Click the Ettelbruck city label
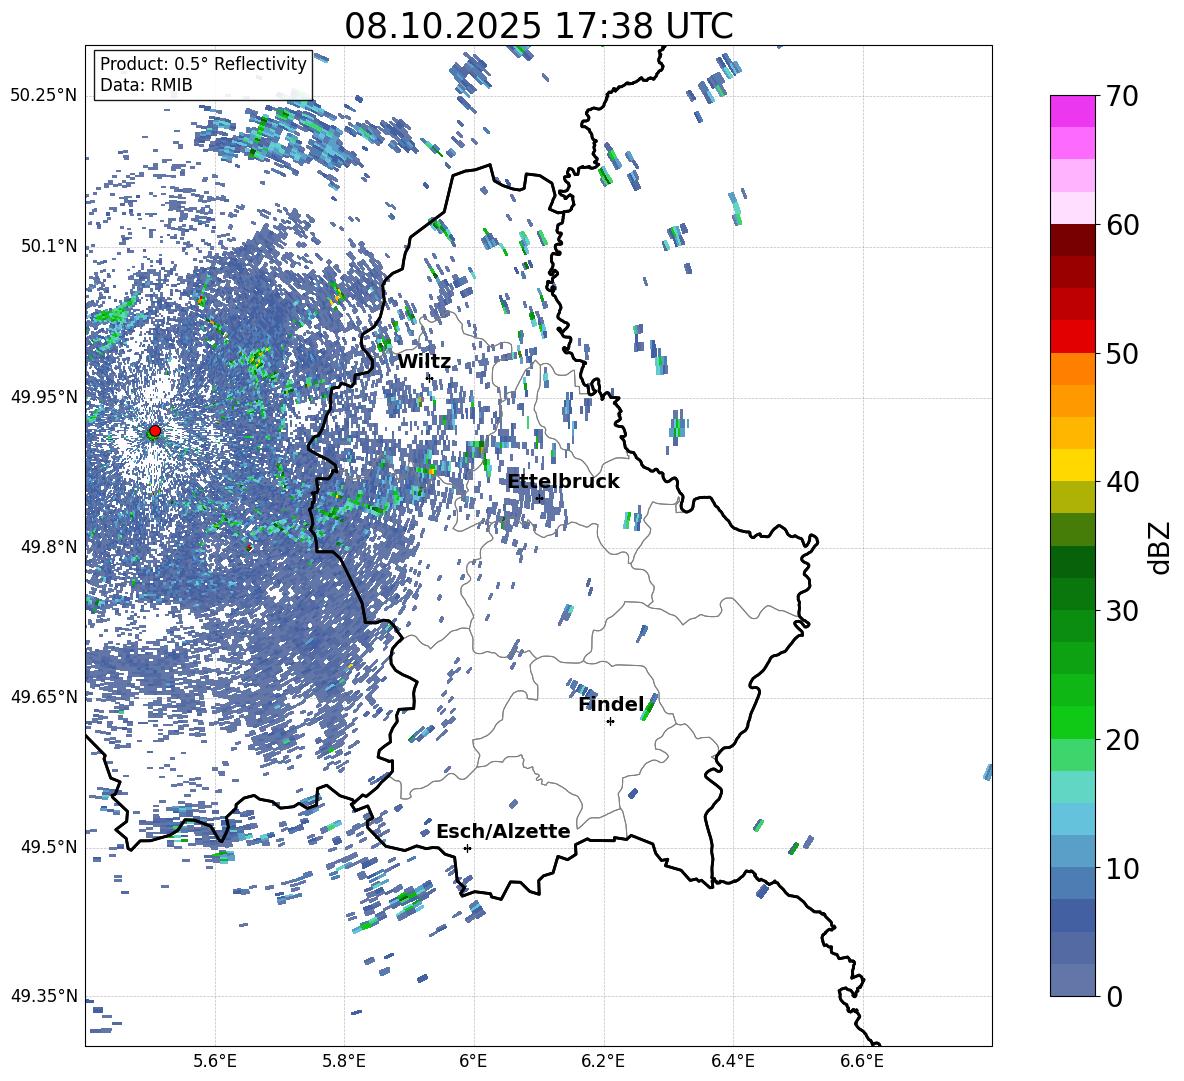The height and width of the screenshot is (1081, 1184). click(563, 482)
